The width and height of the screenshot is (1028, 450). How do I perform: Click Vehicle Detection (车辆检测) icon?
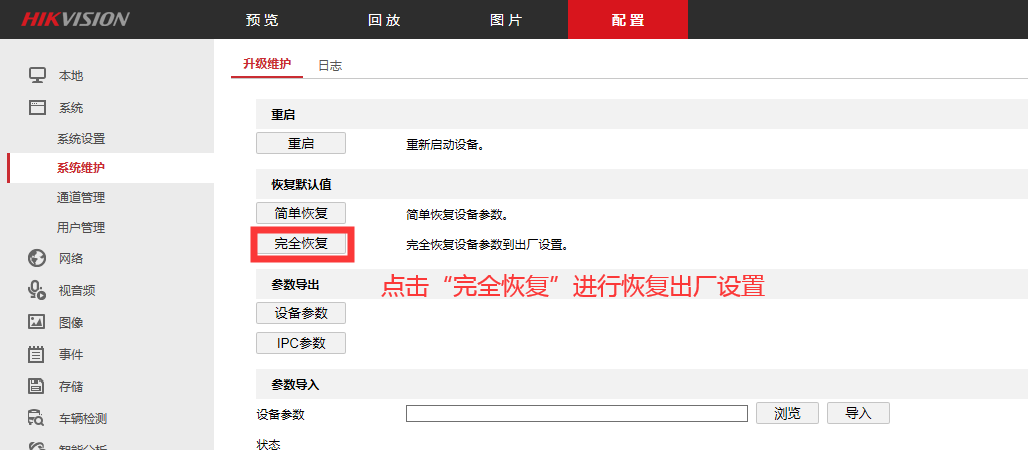(x=37, y=418)
